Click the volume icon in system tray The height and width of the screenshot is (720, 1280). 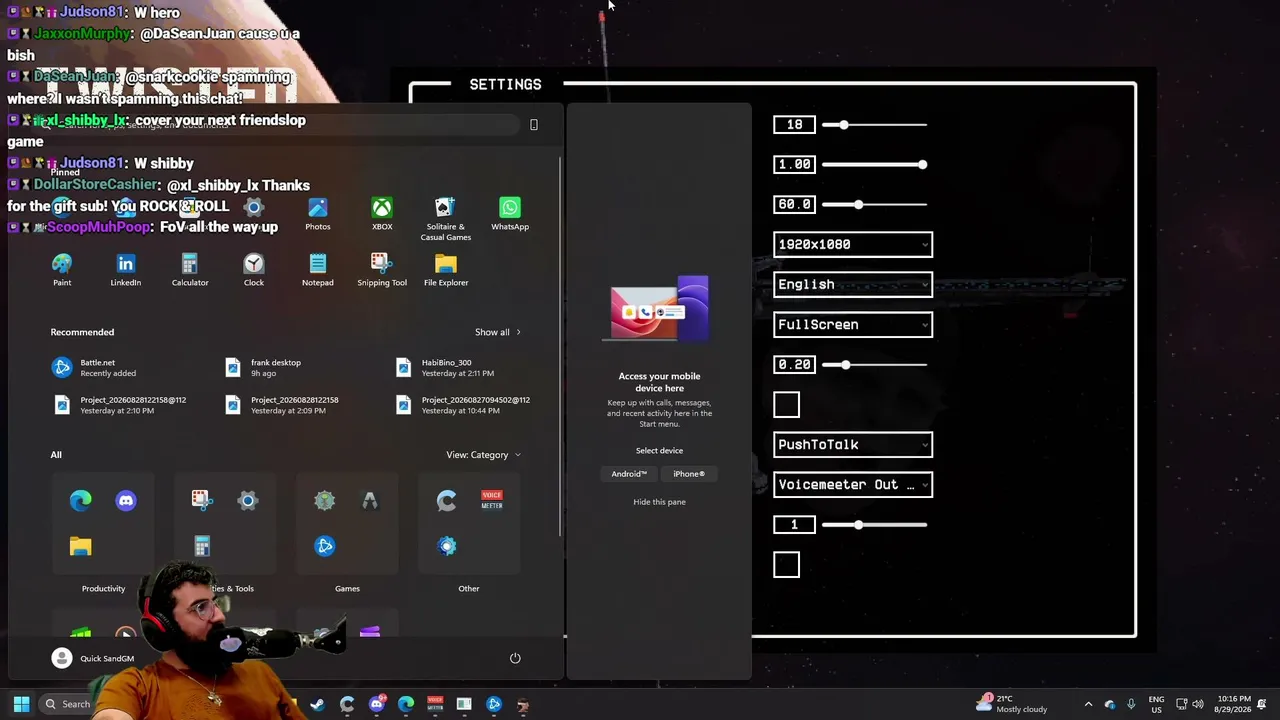(x=1198, y=704)
